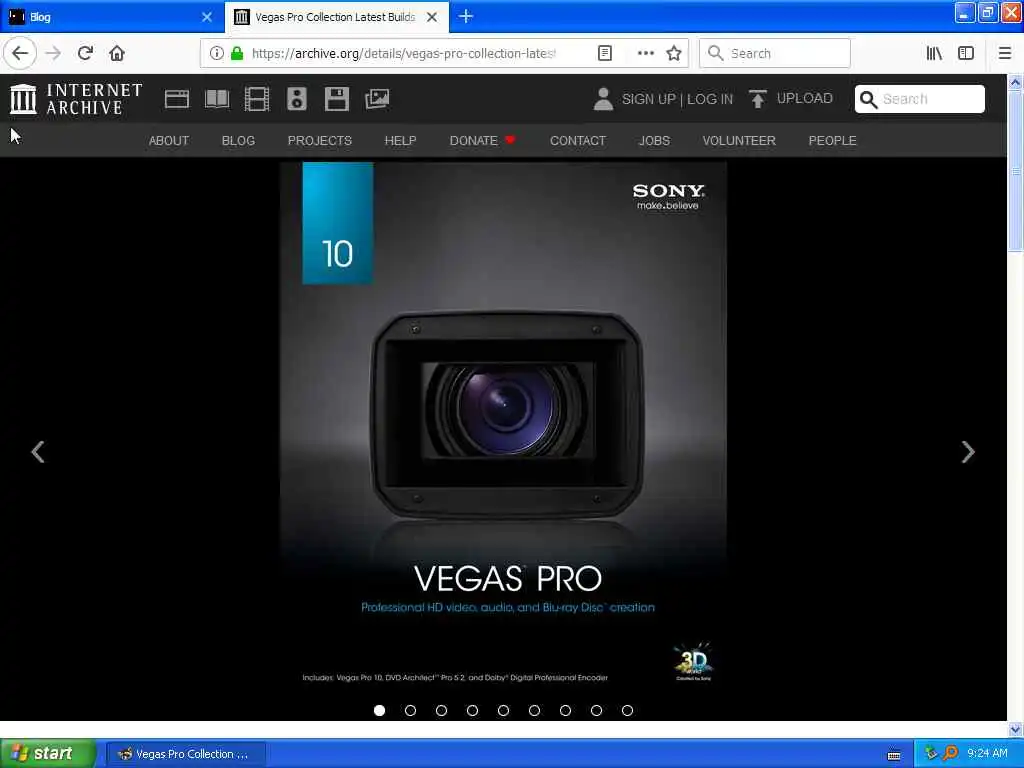1024x768 pixels.
Task: Select the third carousel dot
Action: [x=441, y=711]
